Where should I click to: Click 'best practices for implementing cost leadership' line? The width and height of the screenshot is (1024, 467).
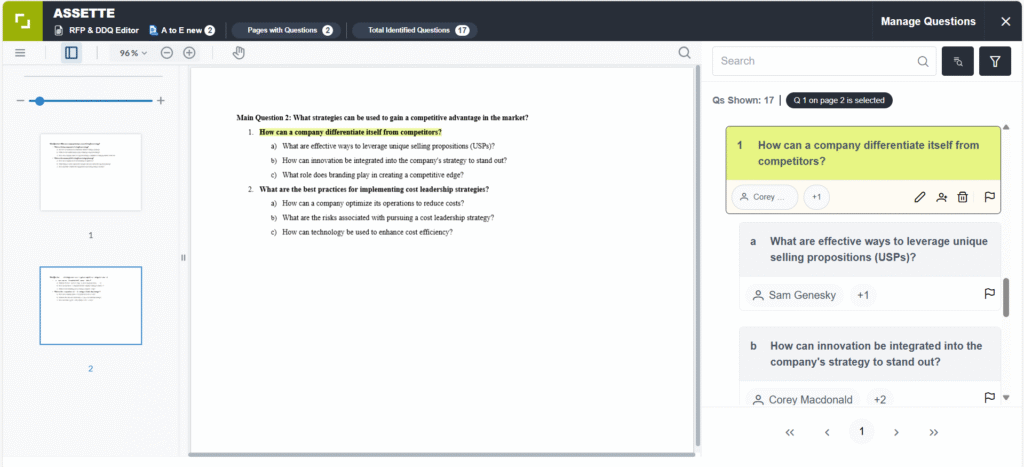[374, 189]
